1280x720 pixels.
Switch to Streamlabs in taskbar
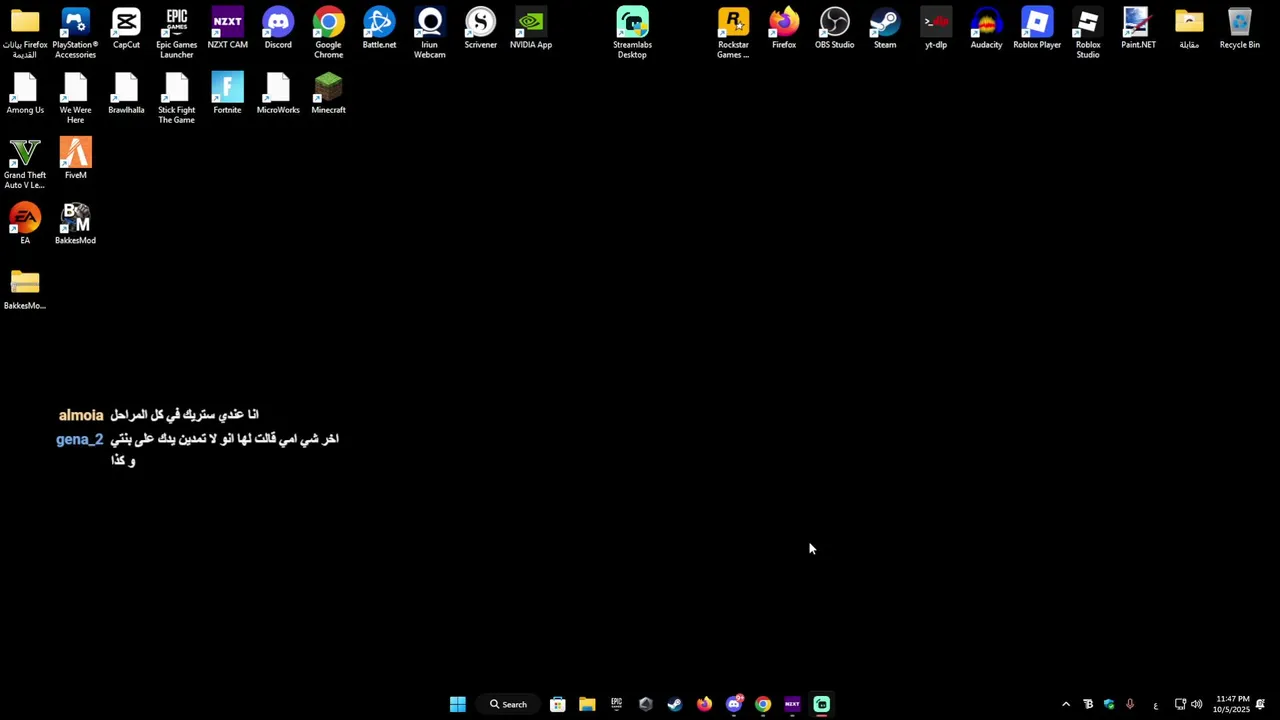(821, 704)
